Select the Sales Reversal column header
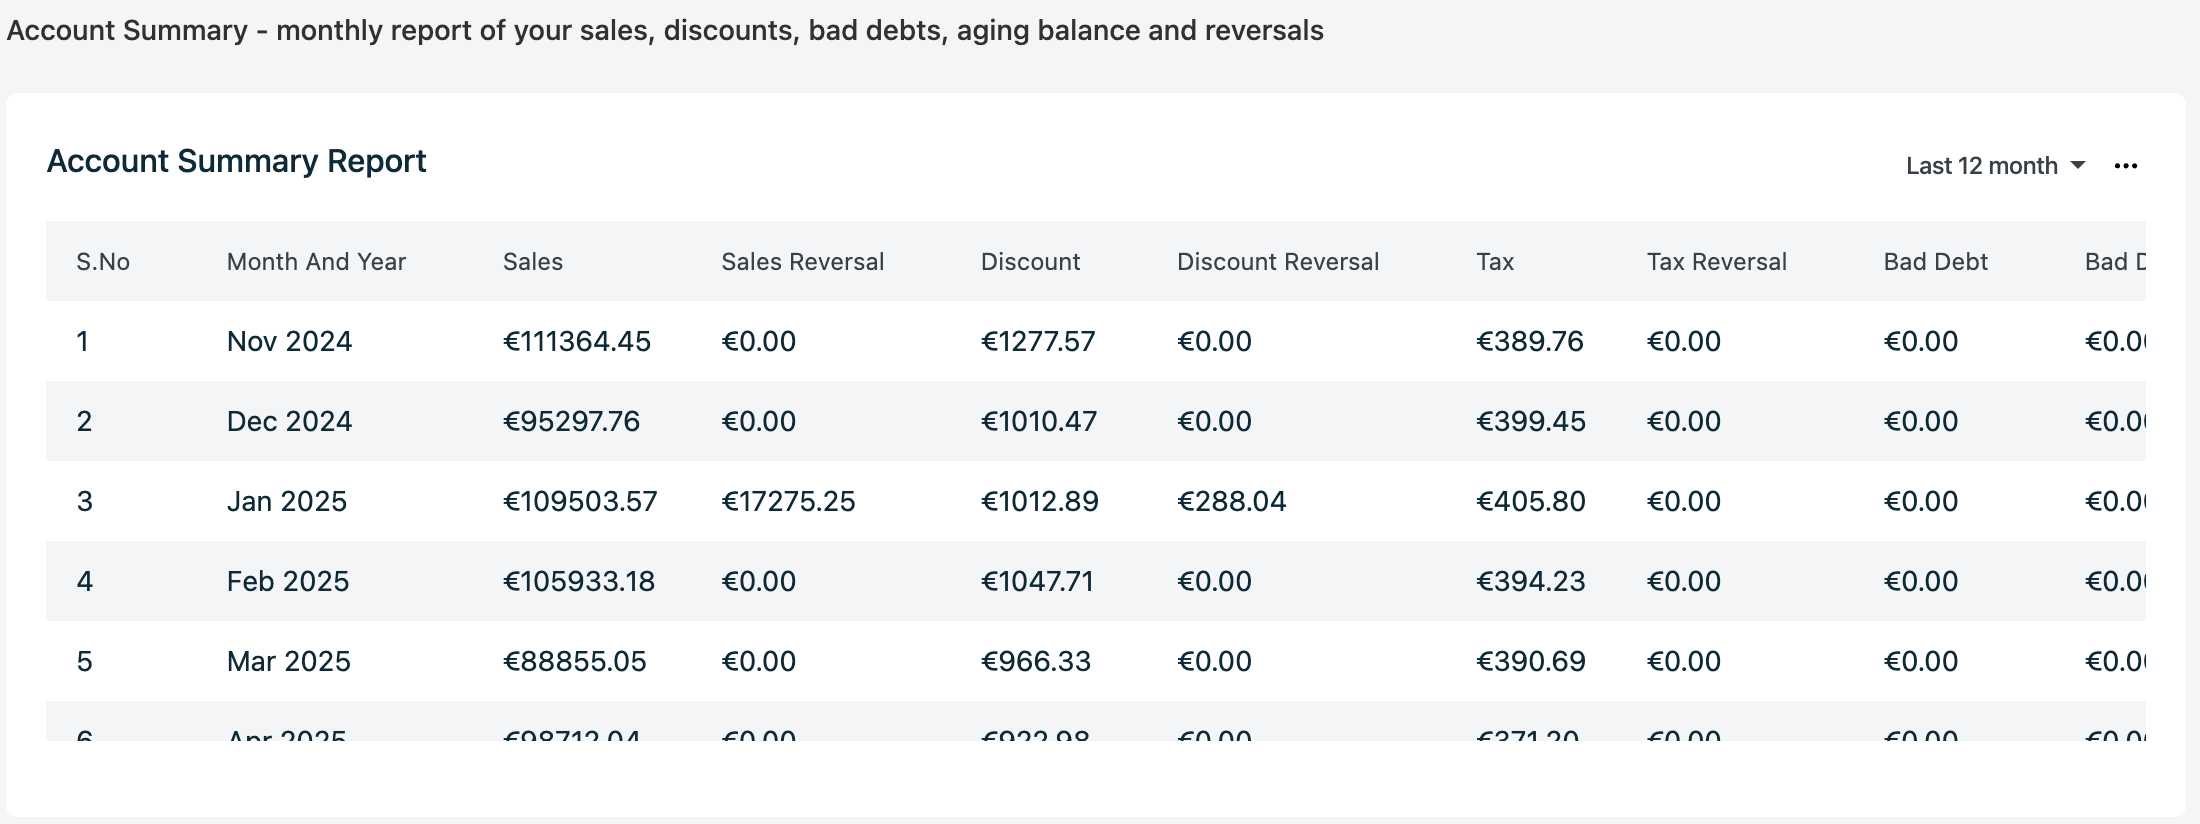 (802, 262)
